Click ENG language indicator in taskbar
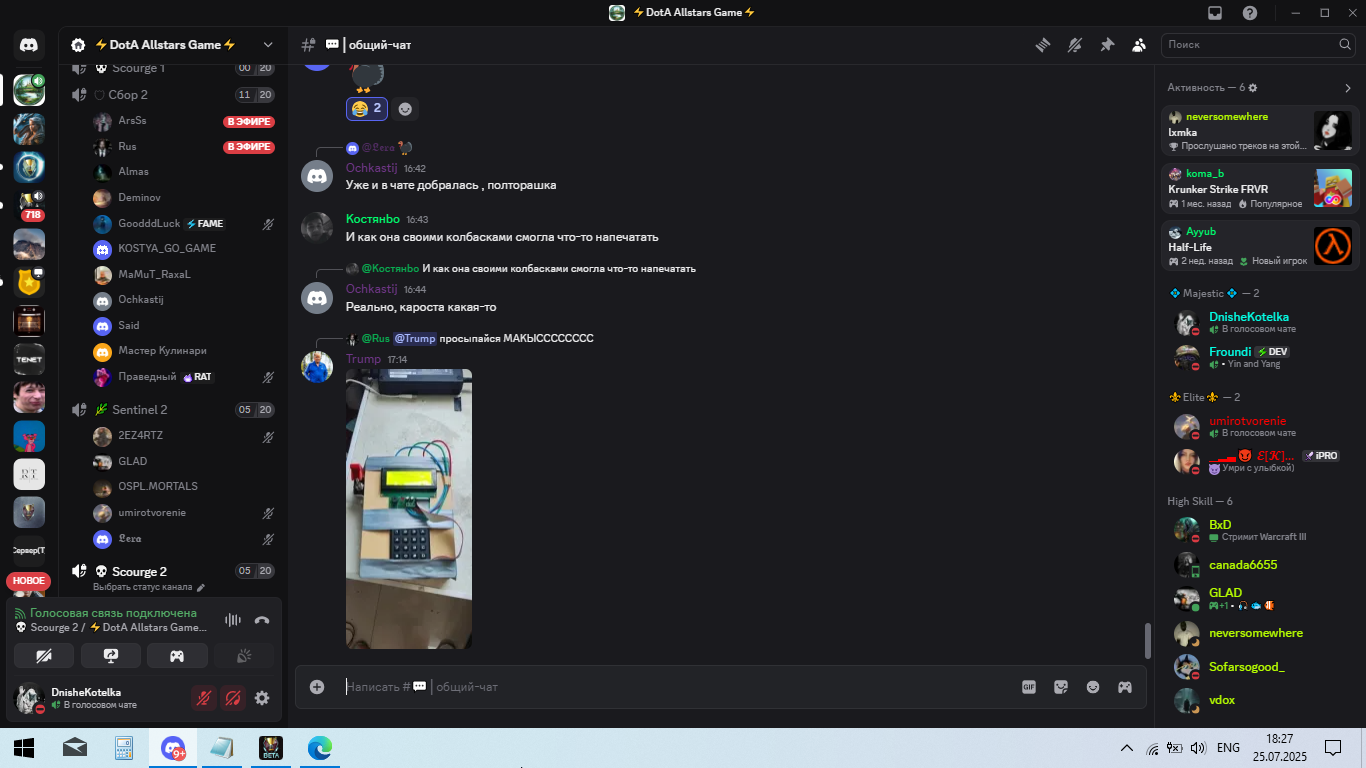 pos(1228,748)
